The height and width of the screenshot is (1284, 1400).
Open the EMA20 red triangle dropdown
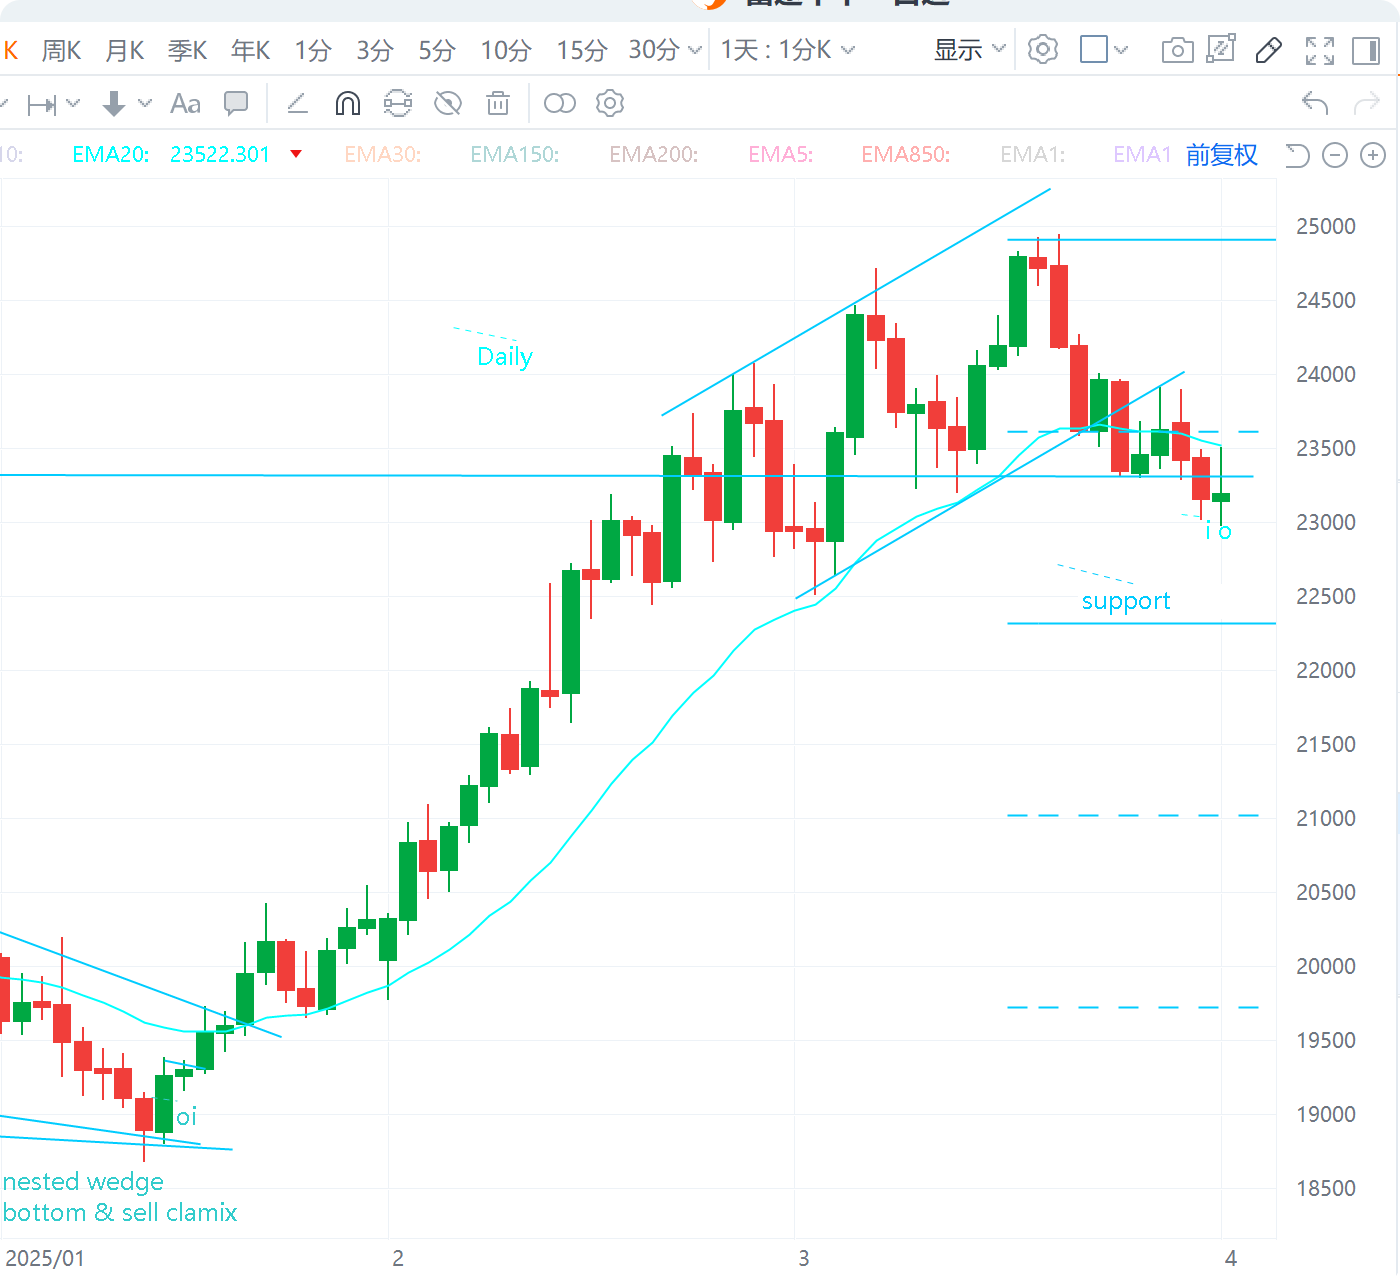point(296,154)
